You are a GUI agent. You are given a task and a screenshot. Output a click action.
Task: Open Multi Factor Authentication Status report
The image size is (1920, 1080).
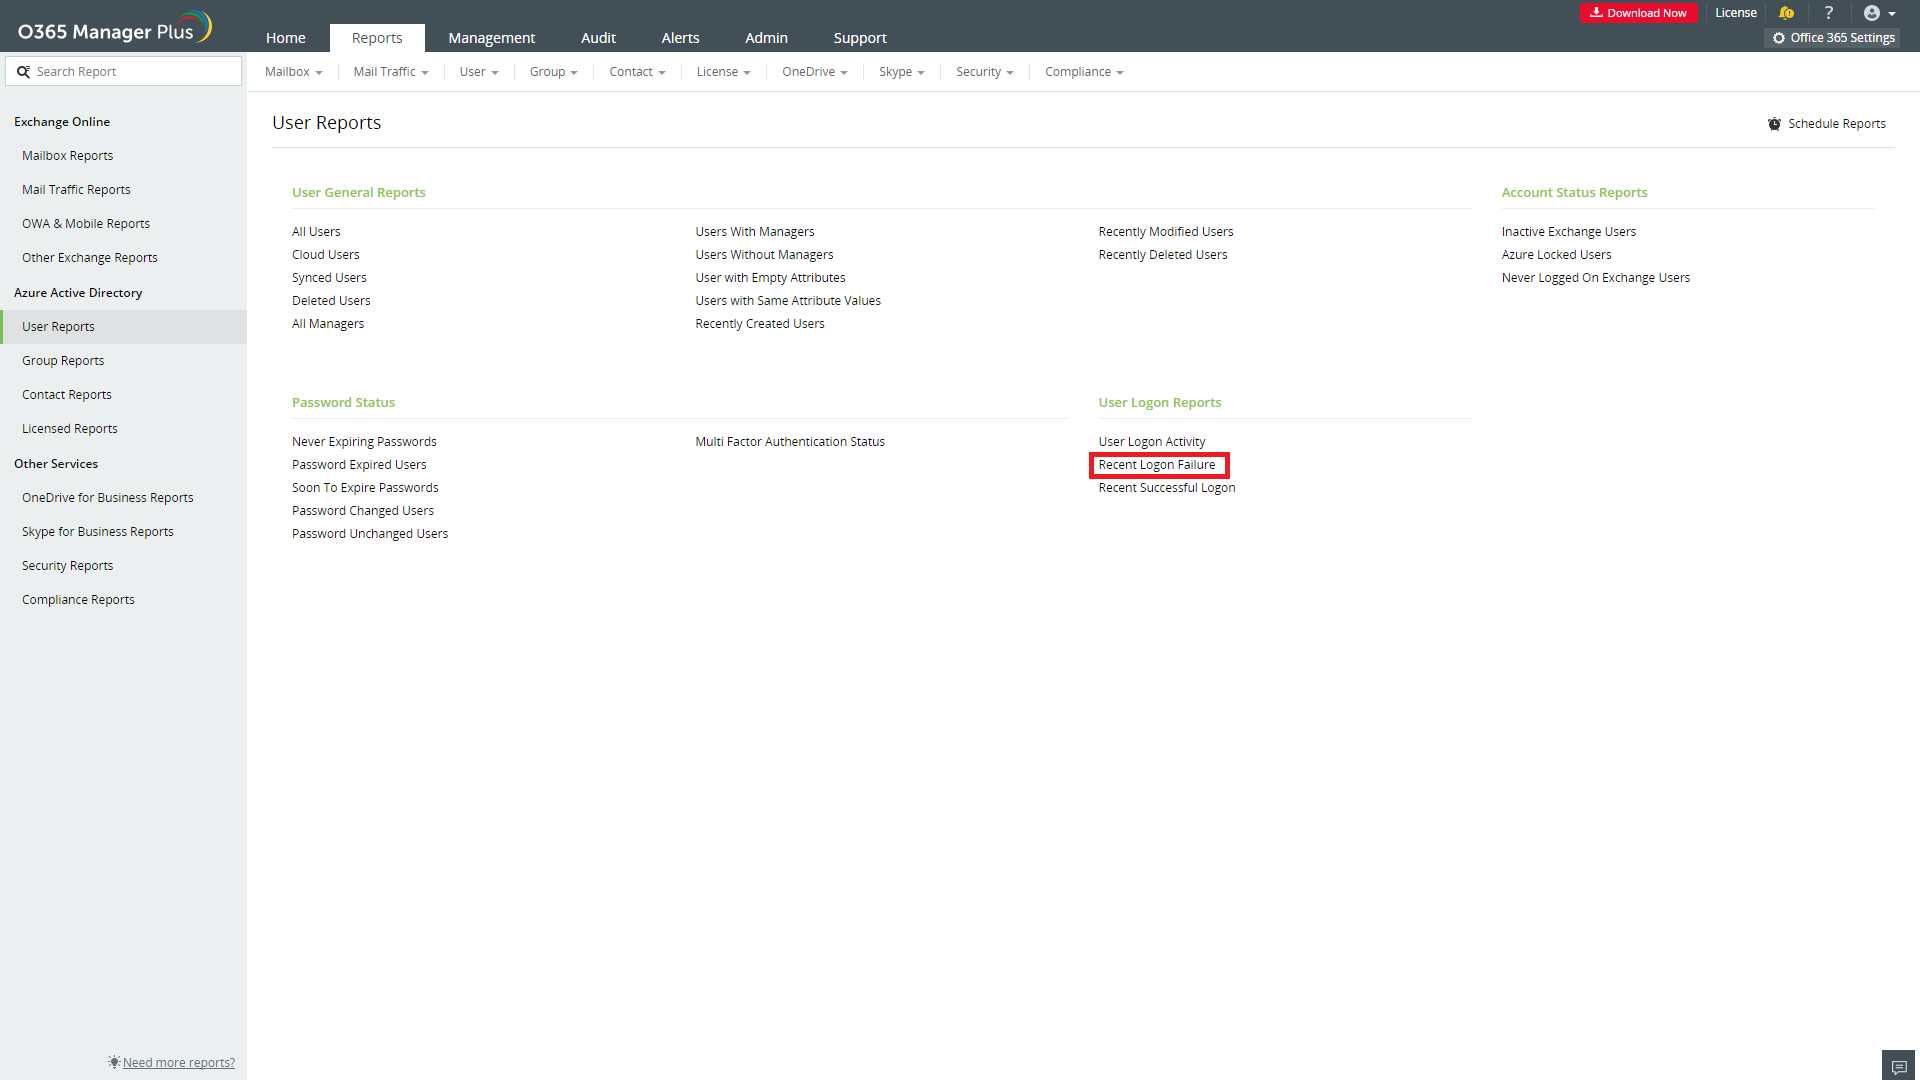pyautogui.click(x=789, y=442)
